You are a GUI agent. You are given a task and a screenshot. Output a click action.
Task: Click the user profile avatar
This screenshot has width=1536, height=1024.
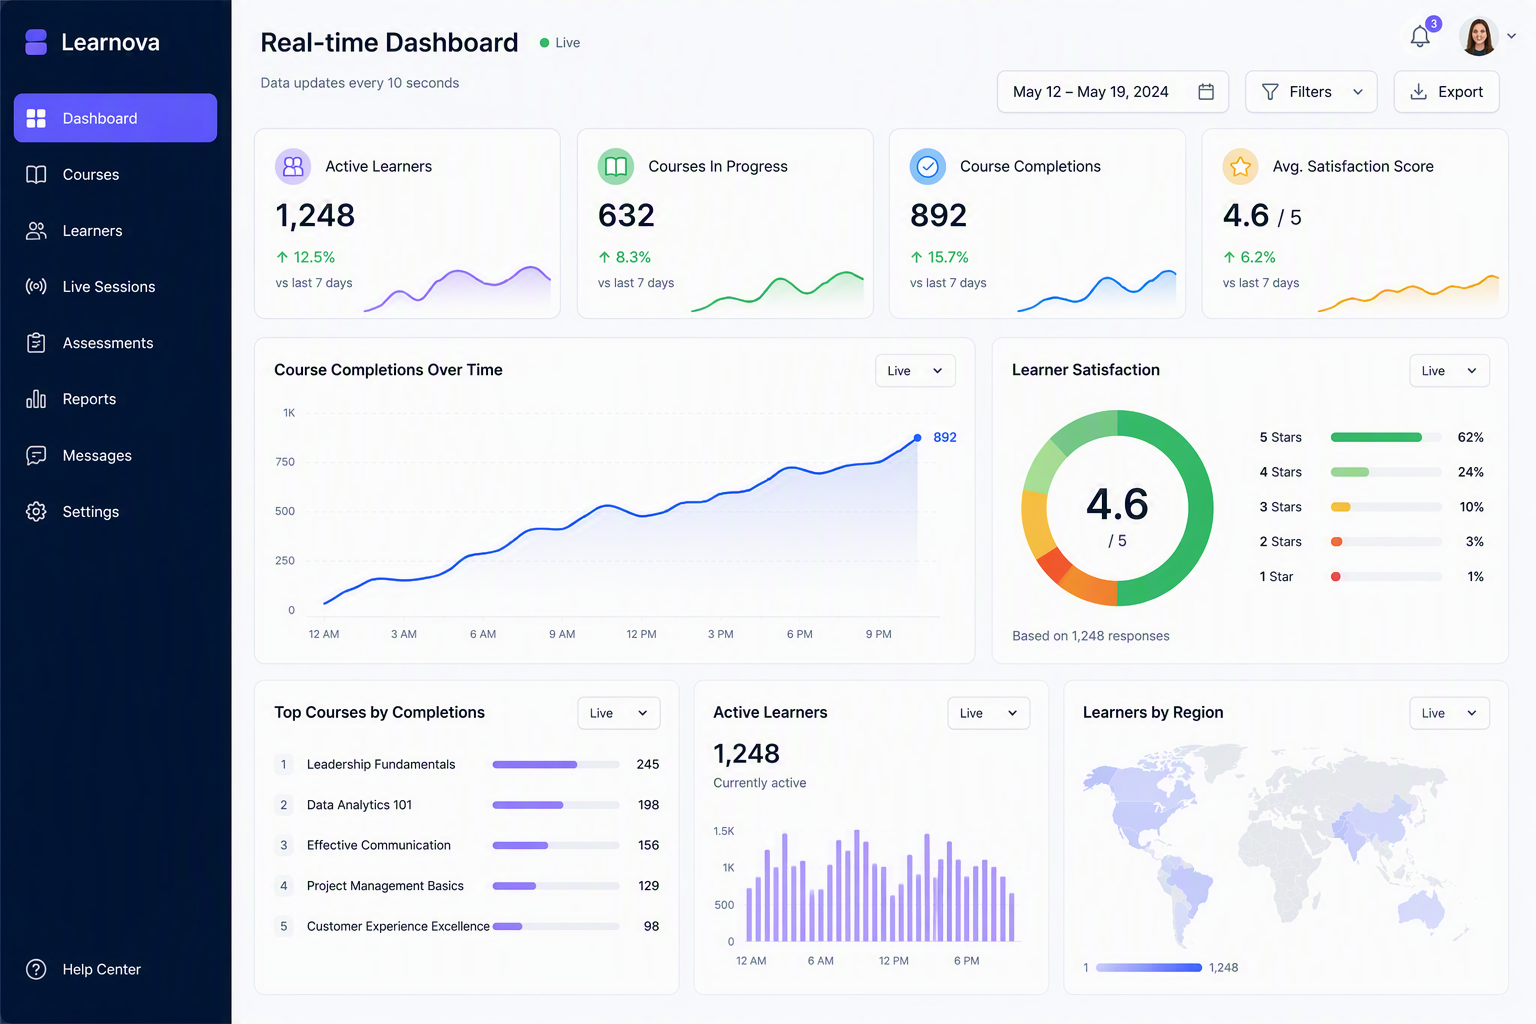[1478, 36]
